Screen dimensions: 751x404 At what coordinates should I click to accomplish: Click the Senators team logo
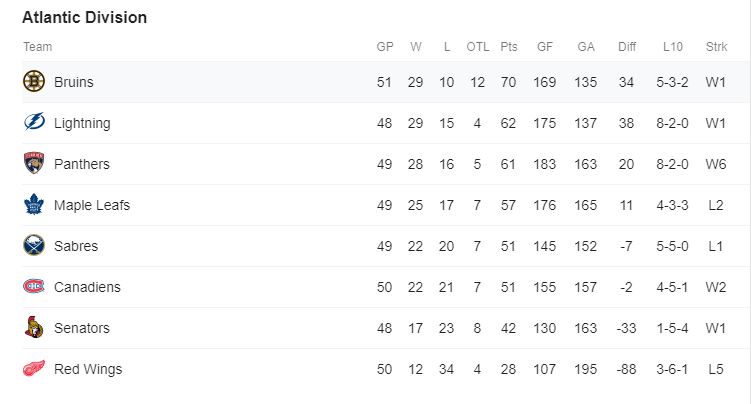pyautogui.click(x=34, y=327)
